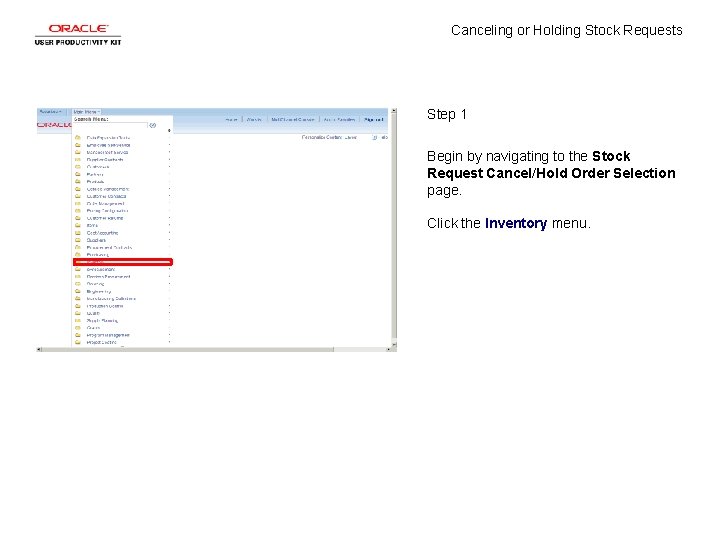Click the folder icon next to Quality
Viewport: 720px width, 540px height.
click(x=78, y=313)
